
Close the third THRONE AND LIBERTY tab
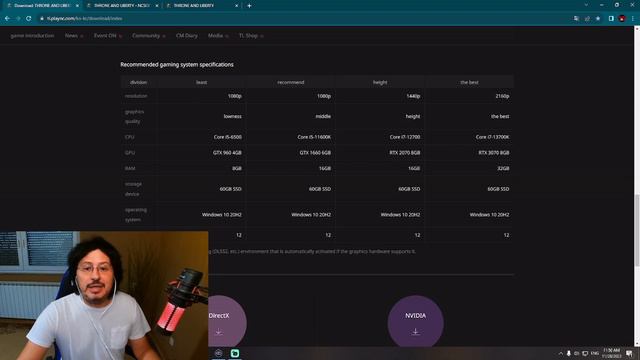click(237, 6)
